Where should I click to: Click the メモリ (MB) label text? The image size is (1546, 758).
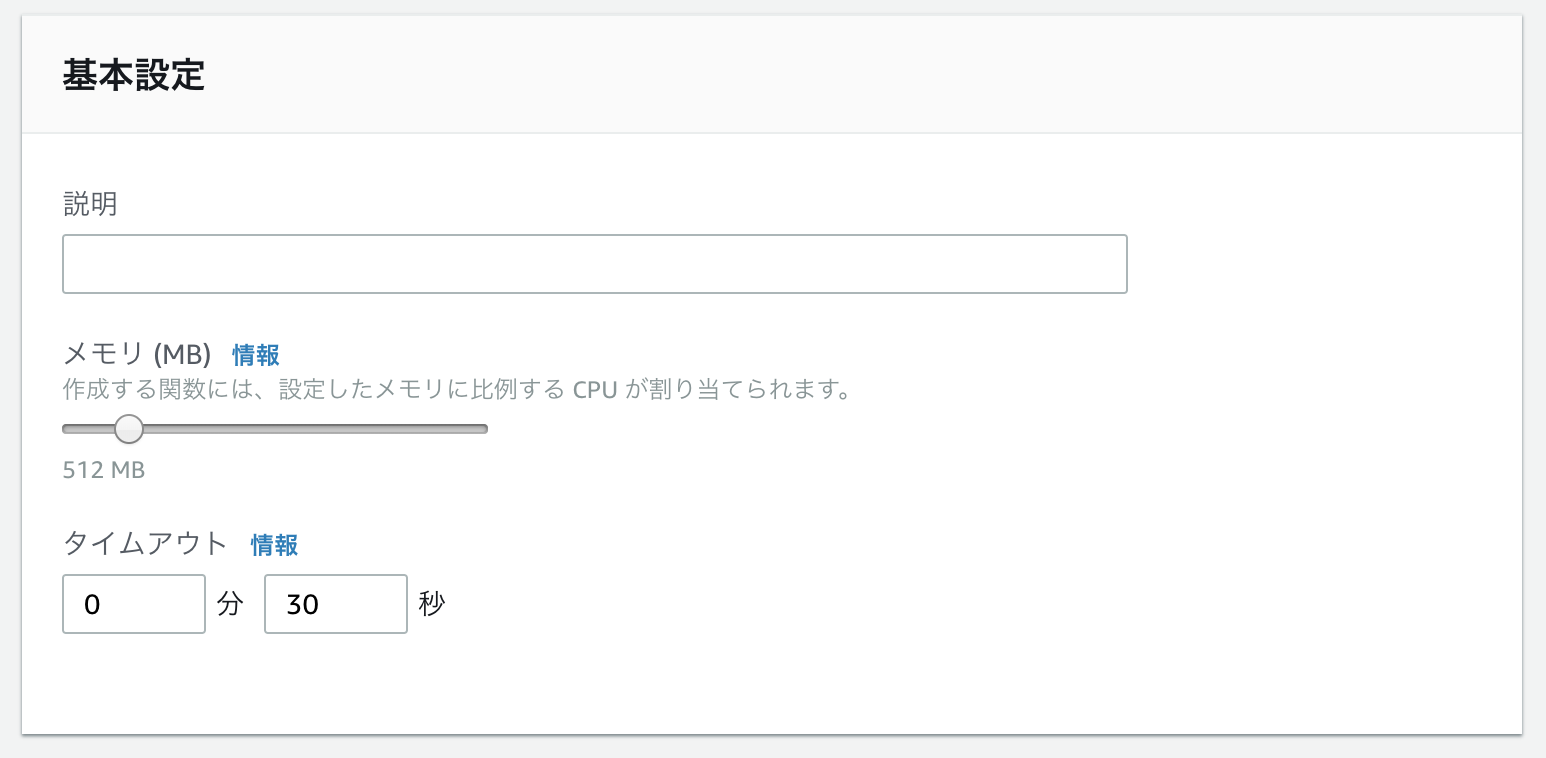(x=137, y=355)
